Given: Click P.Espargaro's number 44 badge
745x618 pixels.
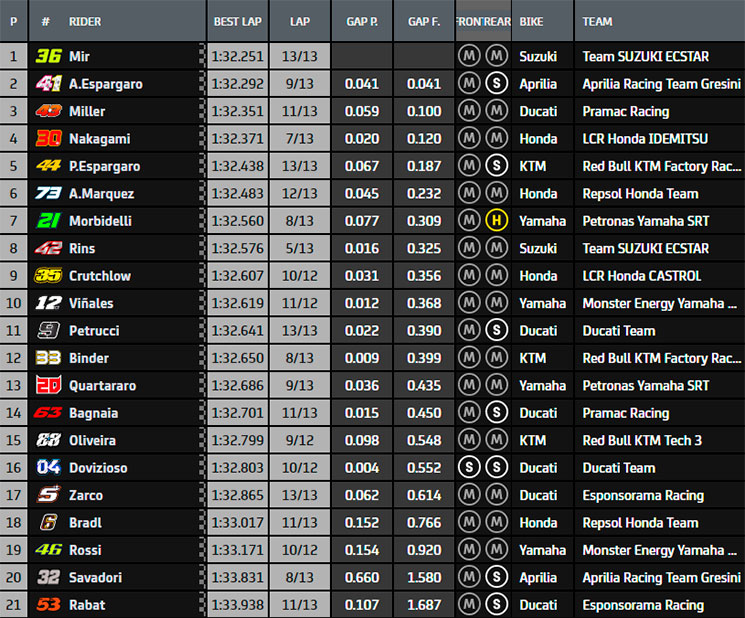Looking at the screenshot, I should point(48,166).
